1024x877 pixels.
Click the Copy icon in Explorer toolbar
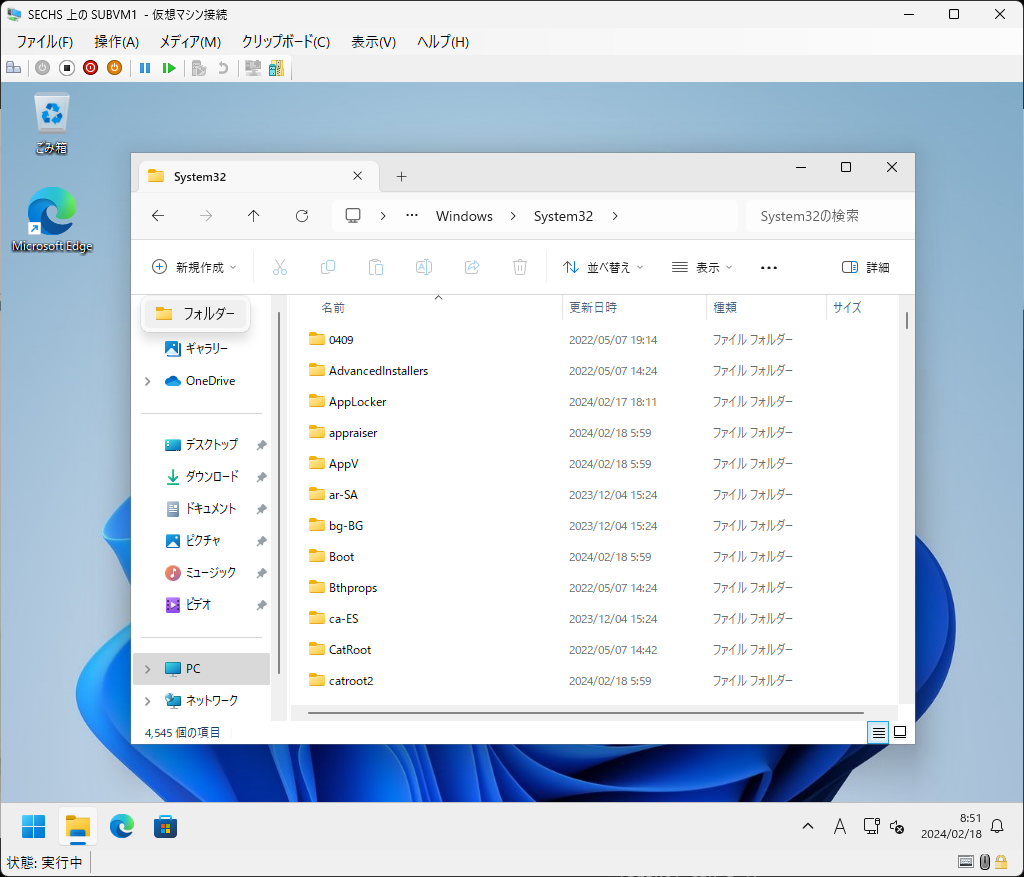tap(328, 267)
